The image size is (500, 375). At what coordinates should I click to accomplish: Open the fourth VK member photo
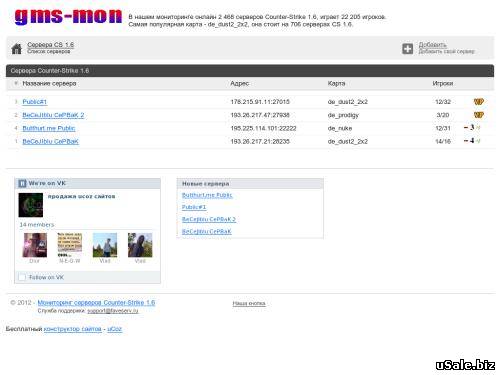140,245
